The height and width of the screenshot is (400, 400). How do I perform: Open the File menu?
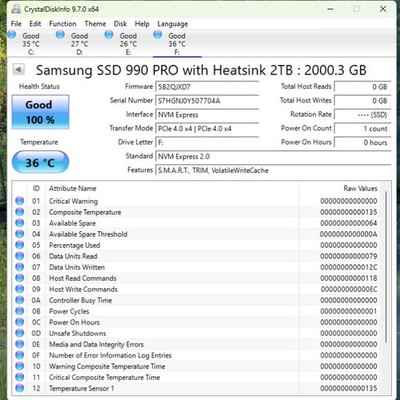click(x=16, y=24)
